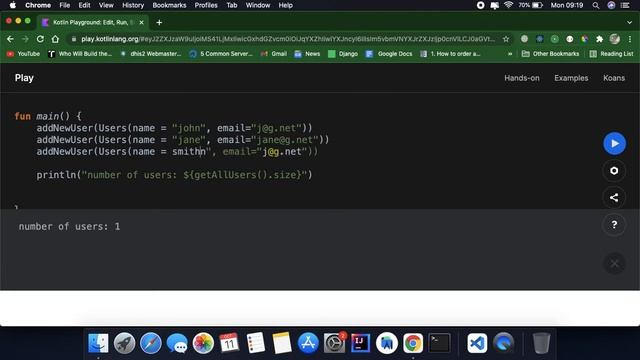Open the Profiles menu
Screen dimensions: 640x360
[x=206, y=5]
